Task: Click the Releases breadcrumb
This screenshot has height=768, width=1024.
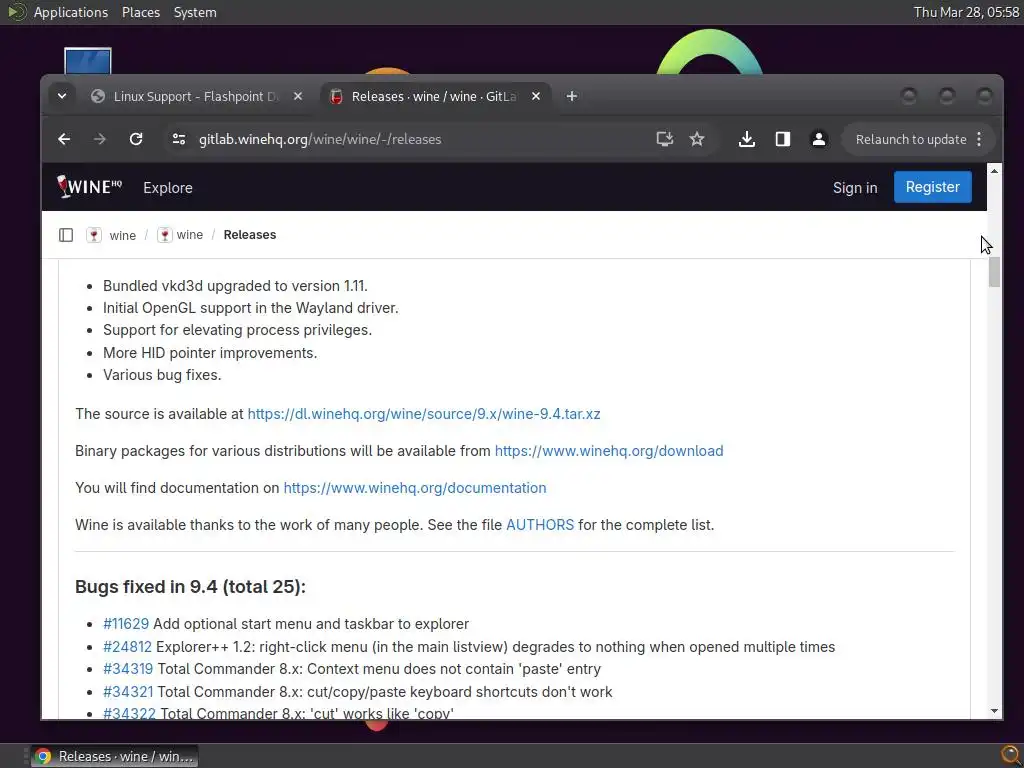Action: [249, 235]
